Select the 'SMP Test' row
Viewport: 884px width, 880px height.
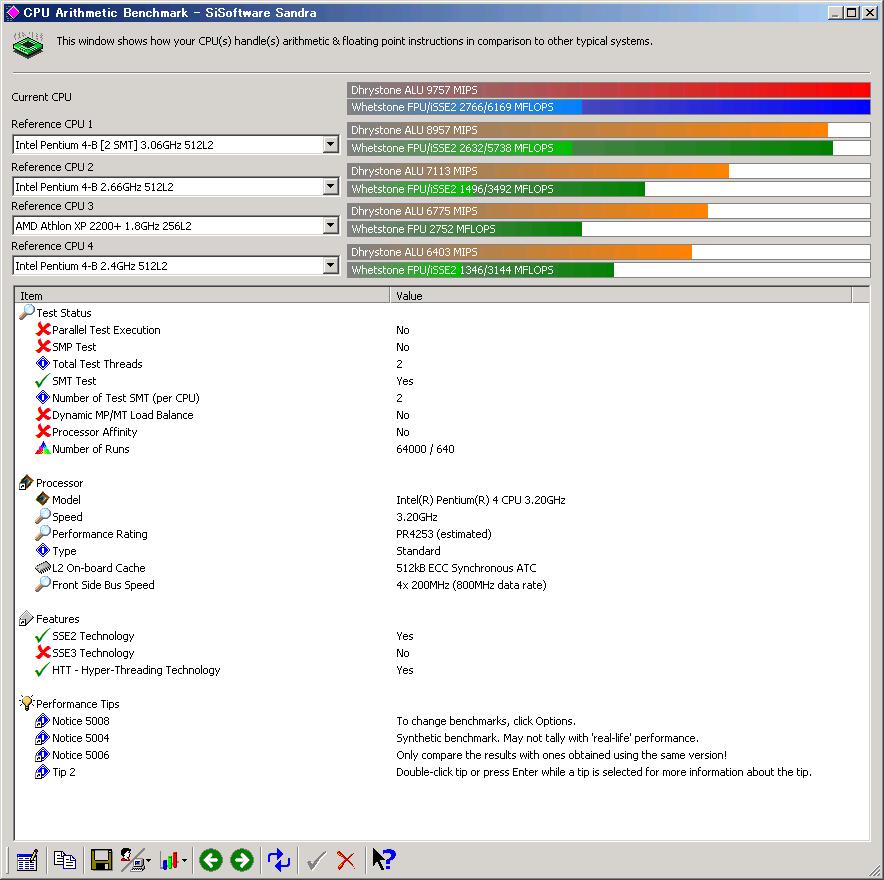tap(66, 347)
